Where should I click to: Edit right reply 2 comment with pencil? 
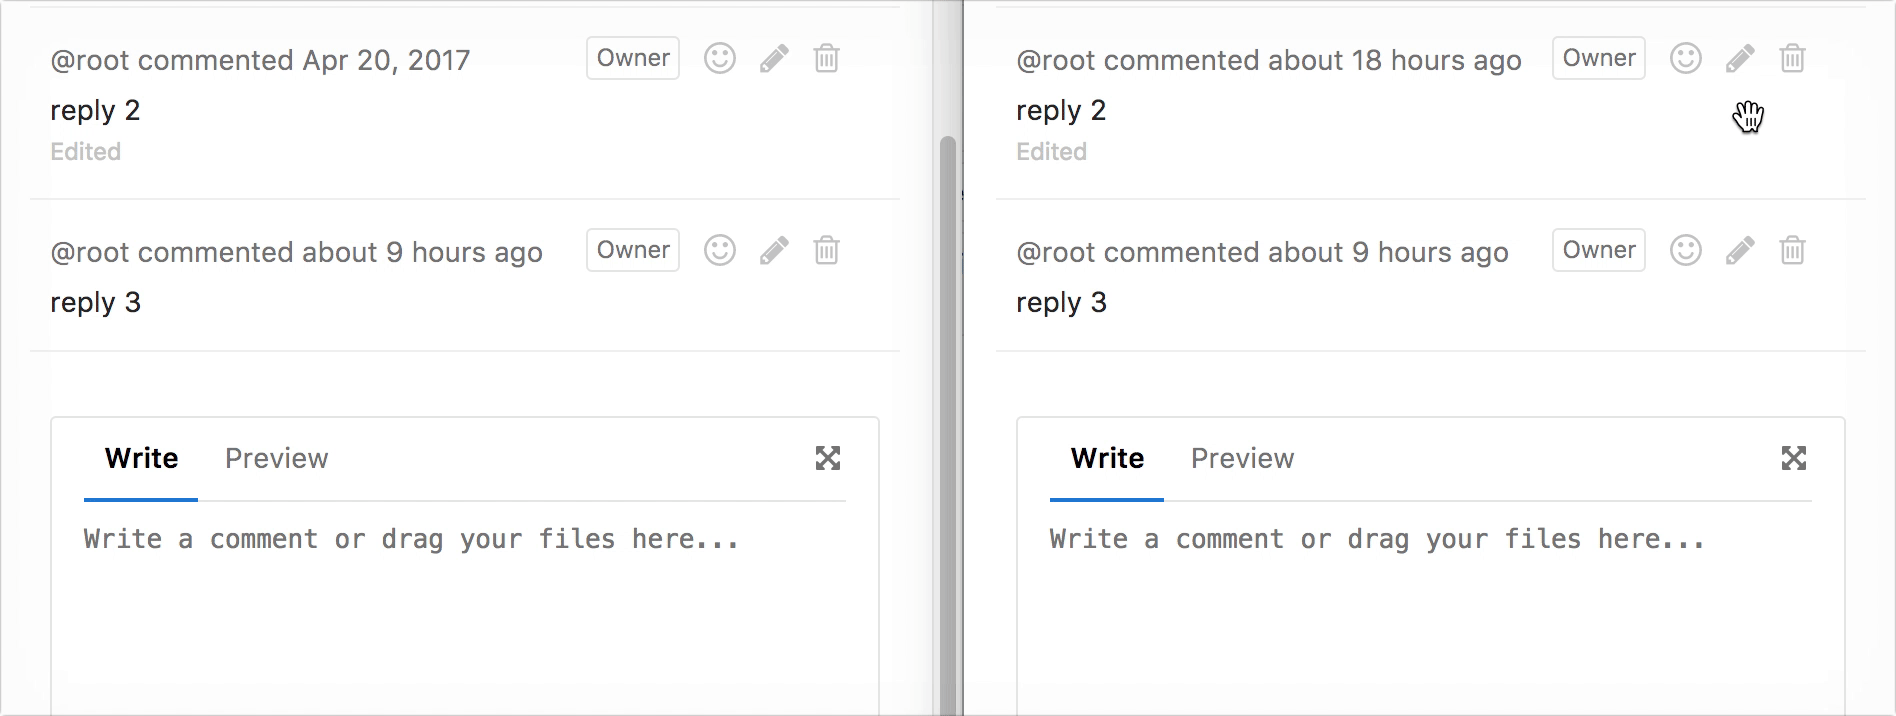[x=1740, y=59]
